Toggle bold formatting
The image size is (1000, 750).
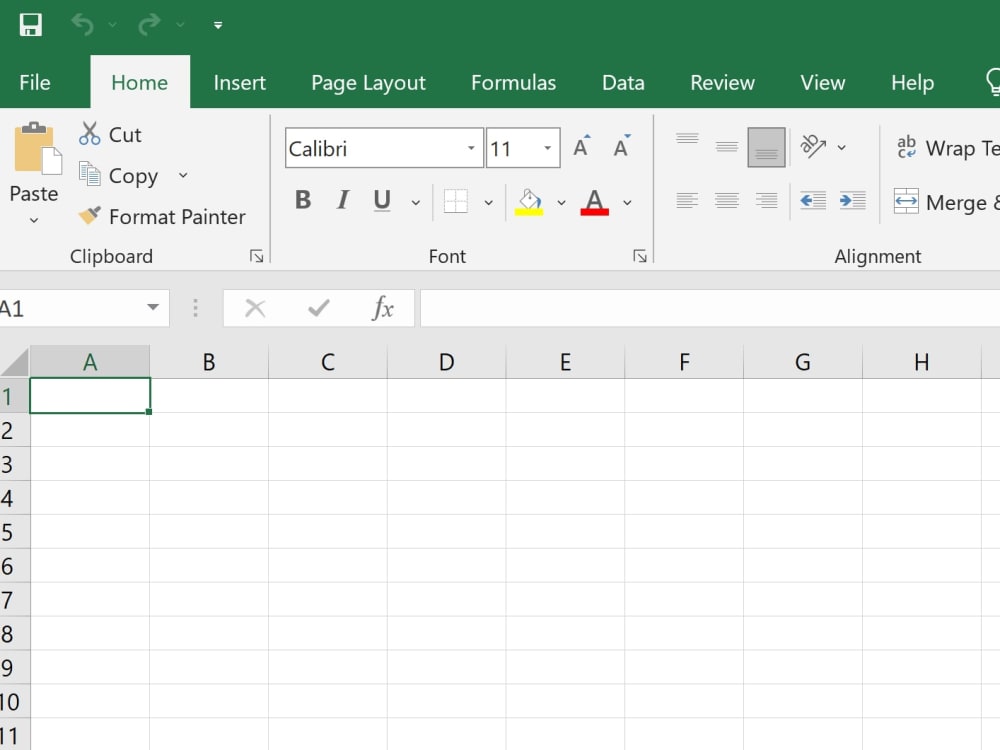(303, 199)
